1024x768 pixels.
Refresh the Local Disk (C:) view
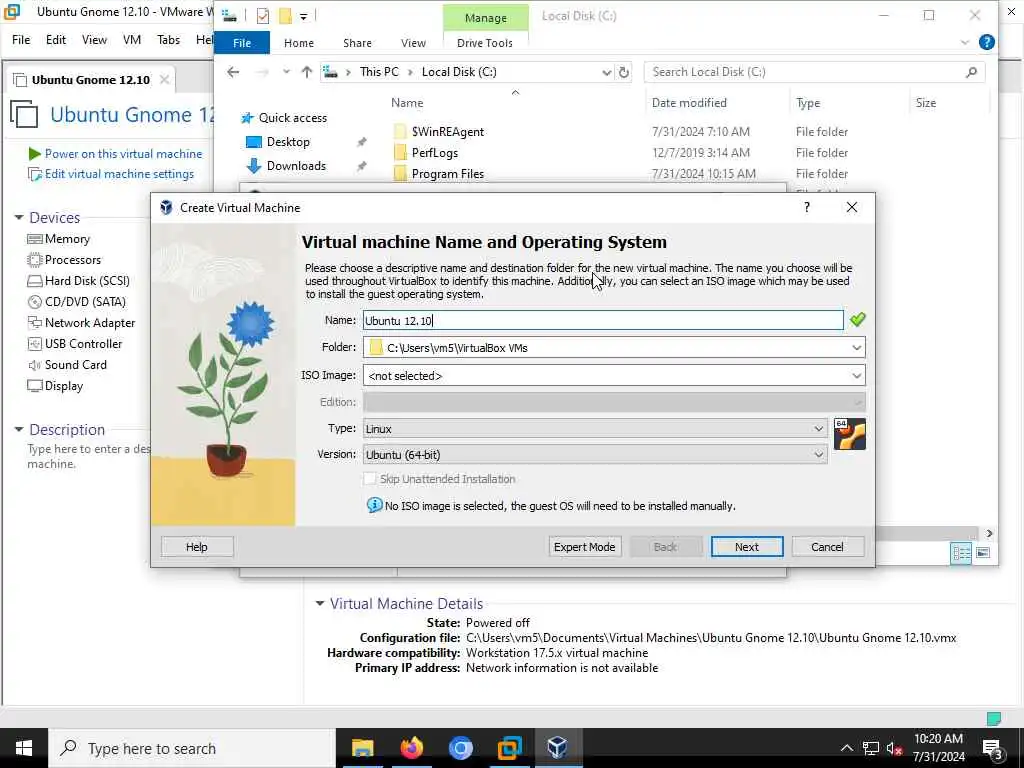click(x=624, y=72)
